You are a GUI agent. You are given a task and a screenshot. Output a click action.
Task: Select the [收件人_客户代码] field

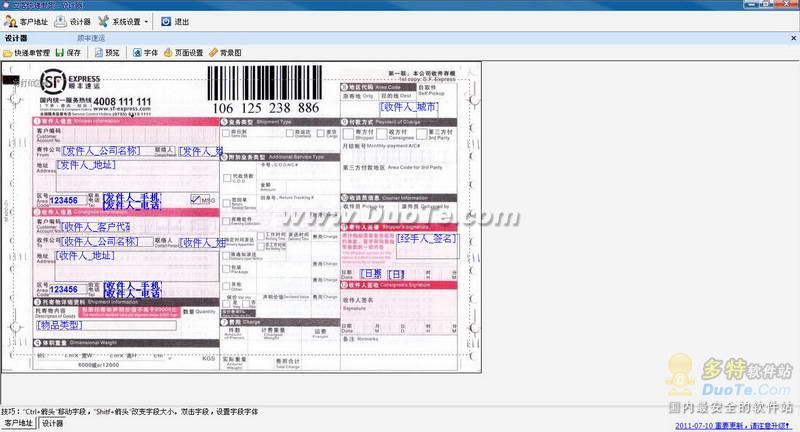95,226
